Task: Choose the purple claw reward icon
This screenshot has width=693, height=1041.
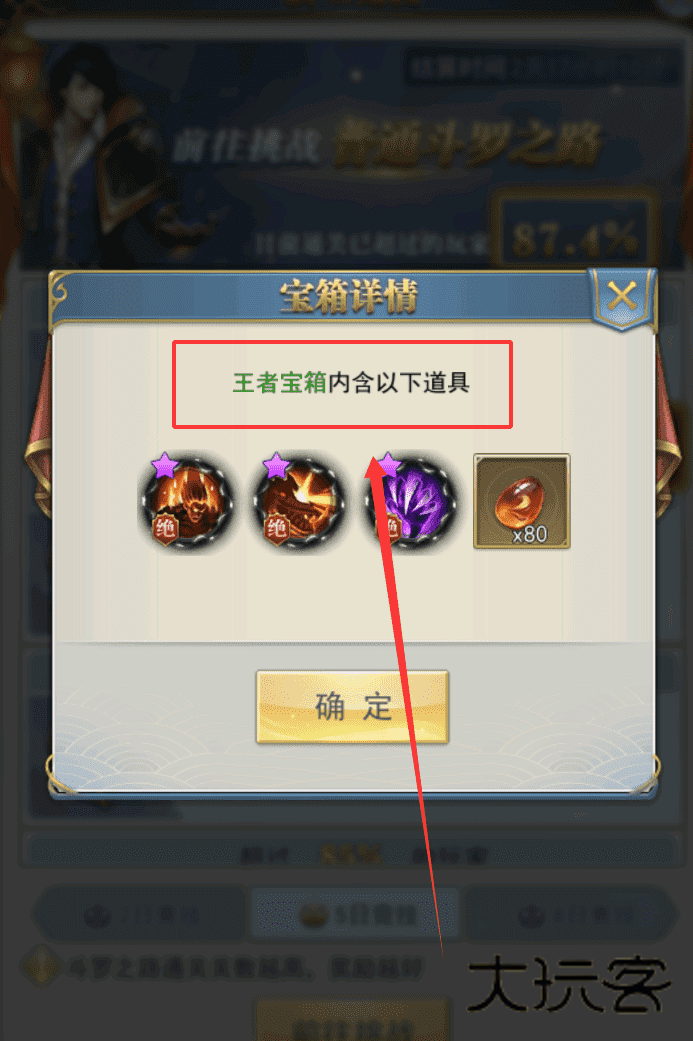Action: pos(411,503)
